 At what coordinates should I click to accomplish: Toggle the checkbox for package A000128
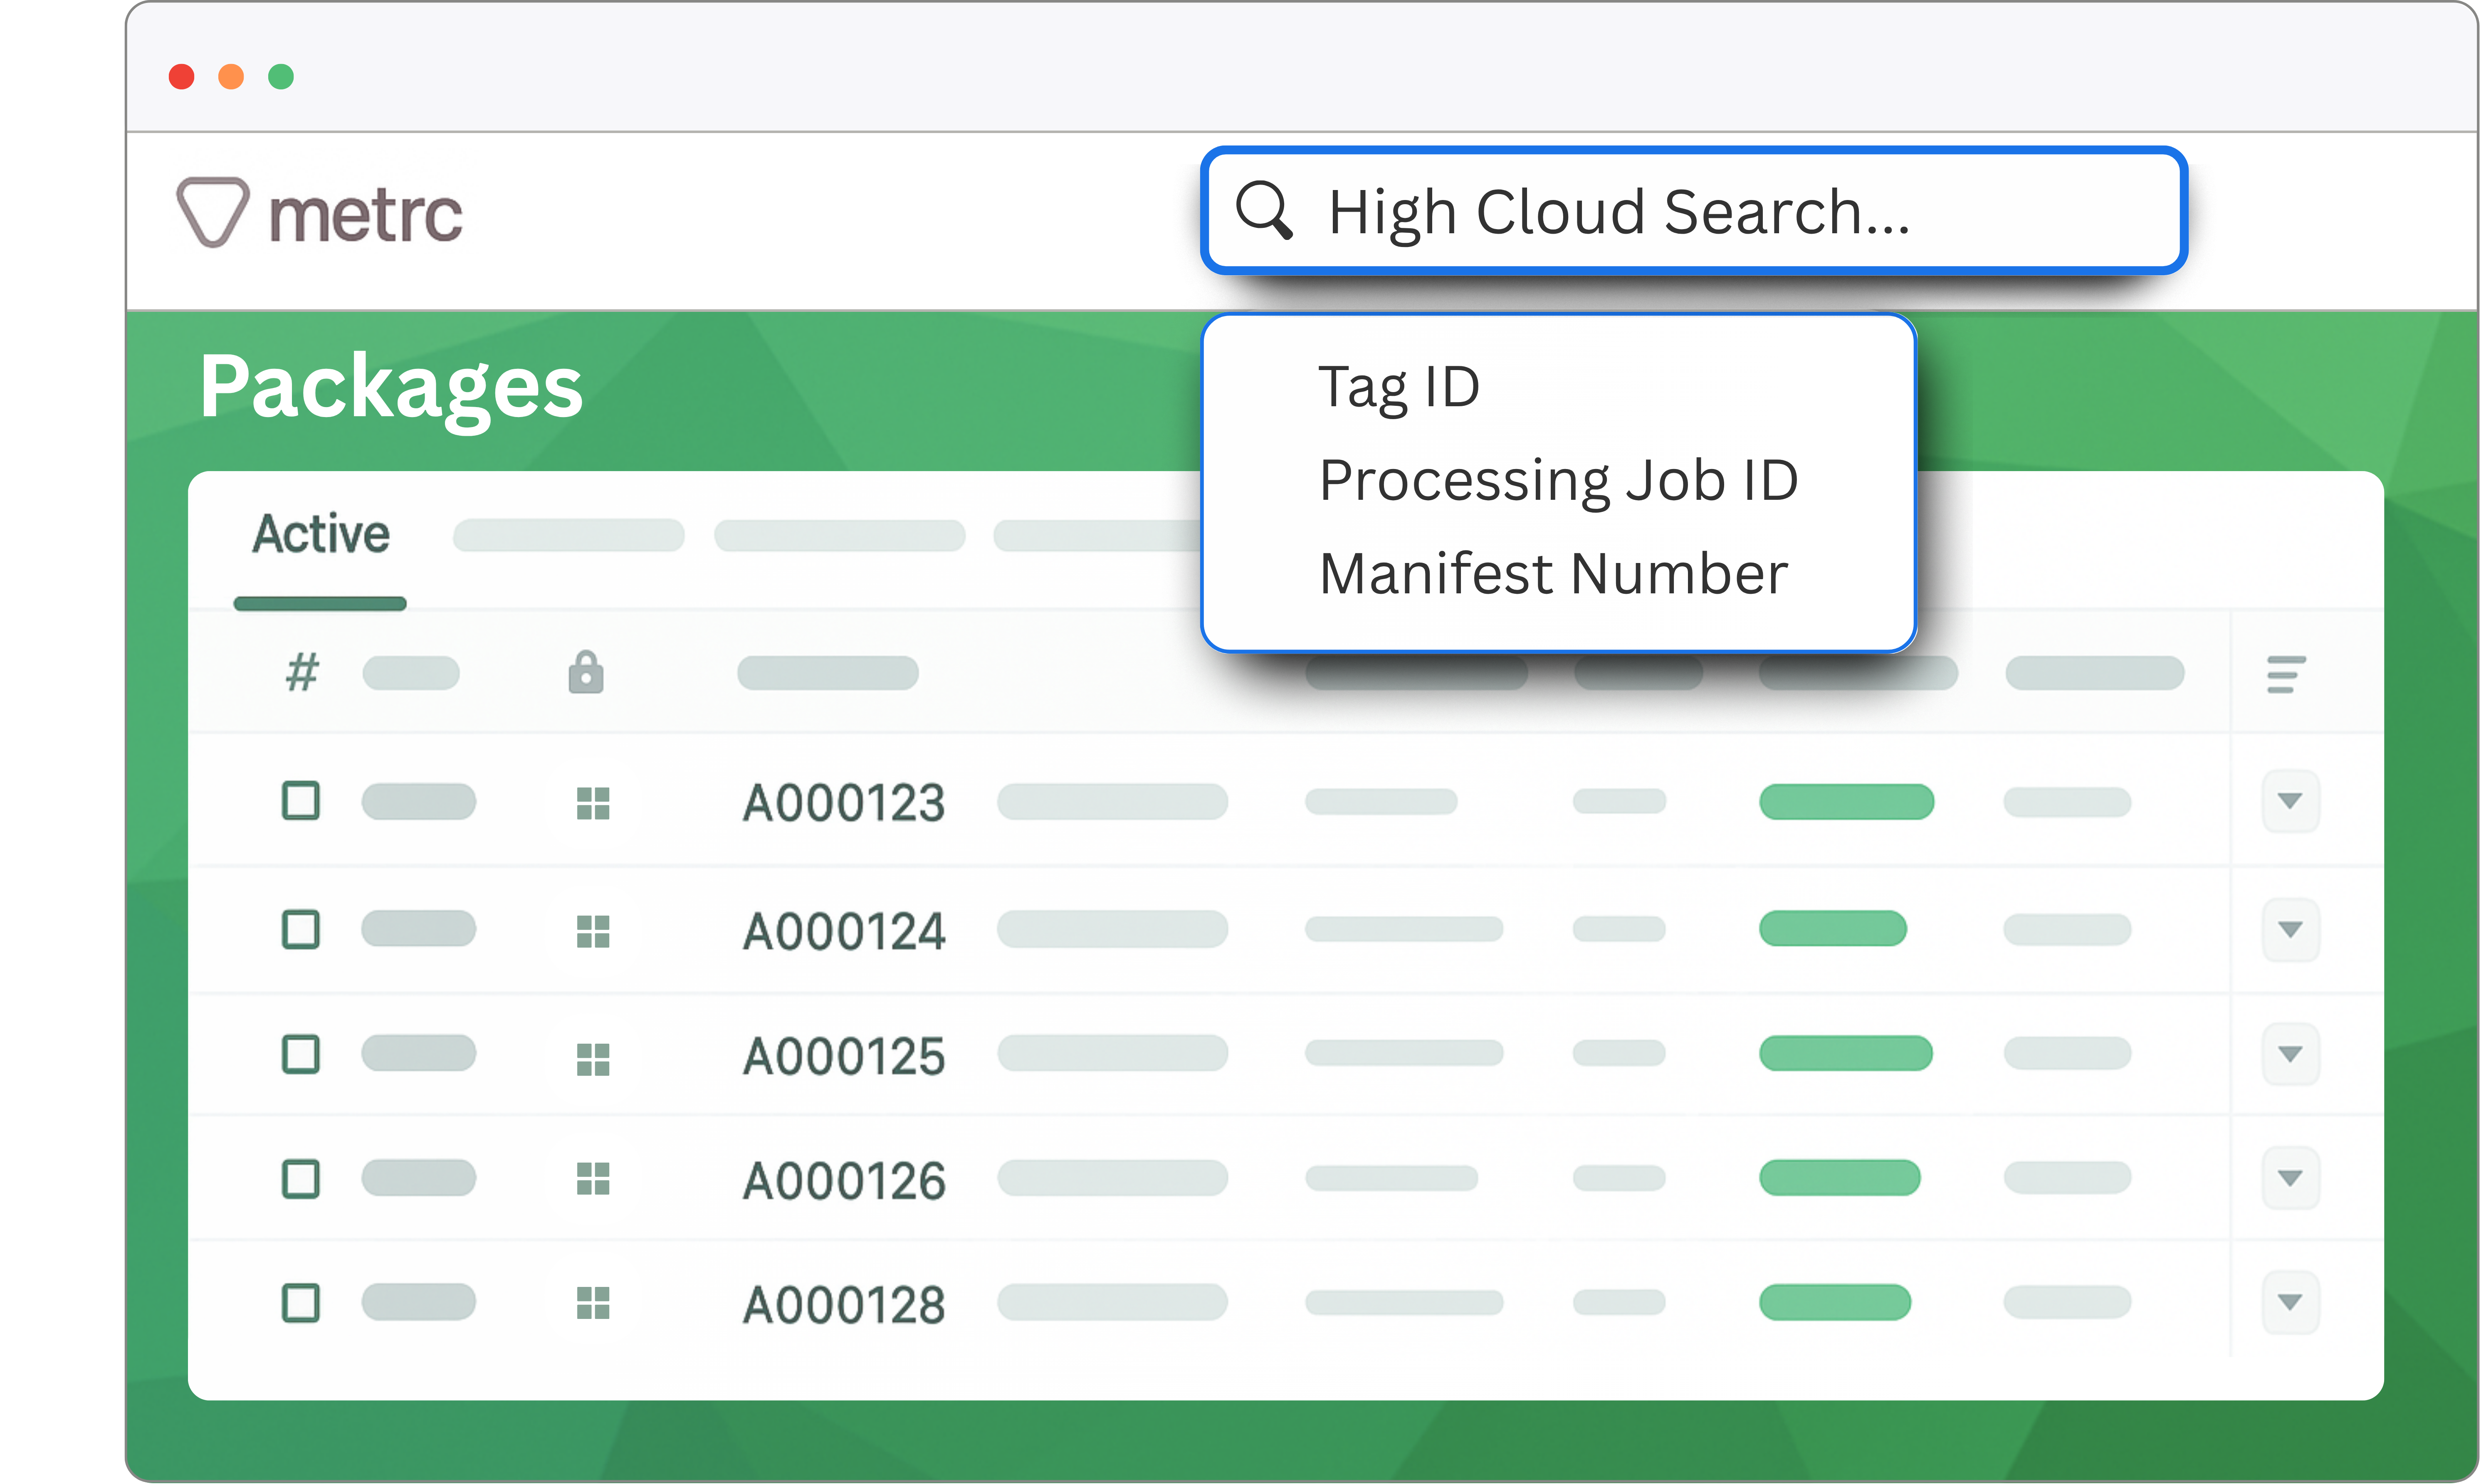[x=301, y=1303]
